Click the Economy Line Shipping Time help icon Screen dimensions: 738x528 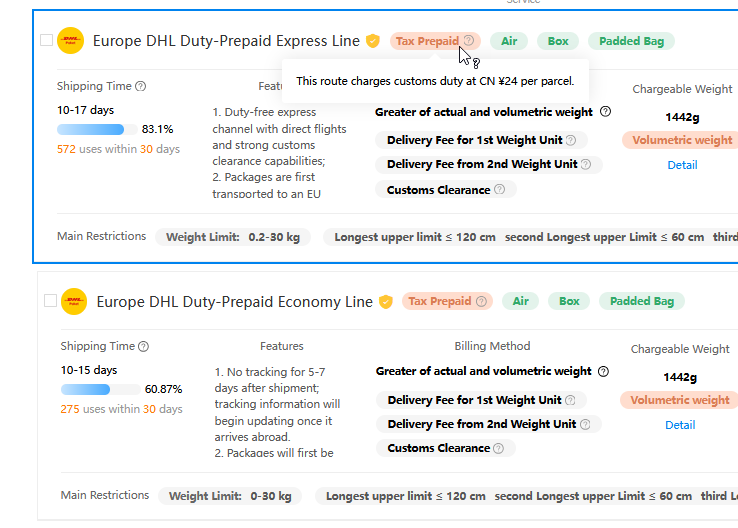coord(144,346)
